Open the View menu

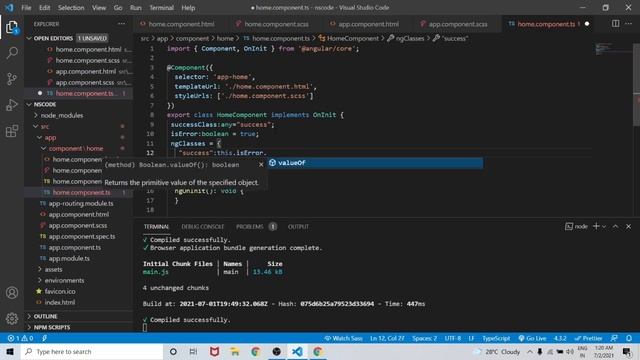click(99, 8)
